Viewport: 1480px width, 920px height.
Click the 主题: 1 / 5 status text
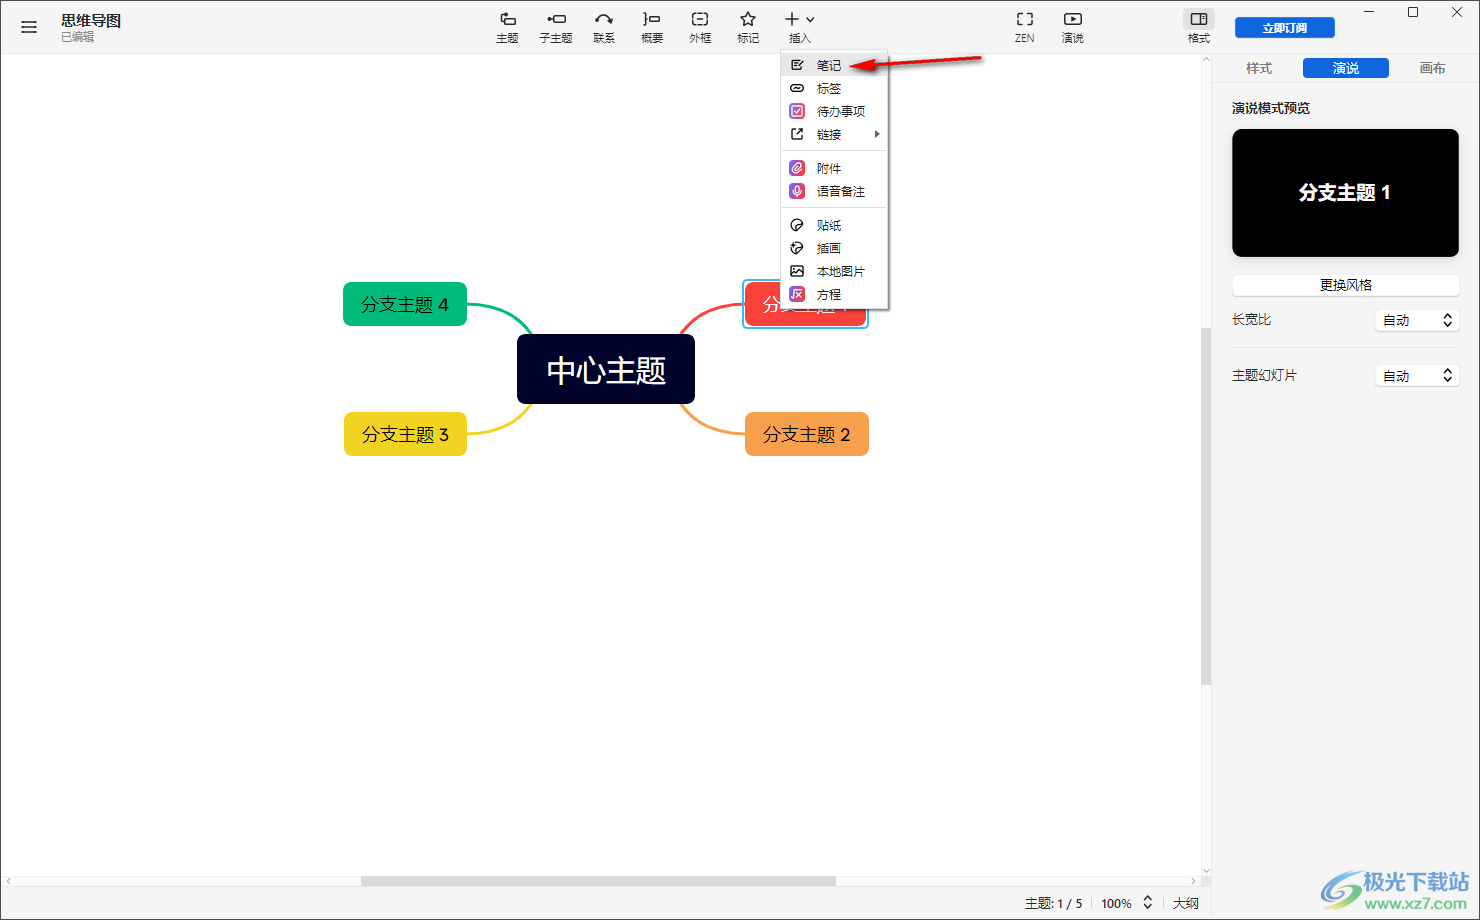click(1053, 903)
